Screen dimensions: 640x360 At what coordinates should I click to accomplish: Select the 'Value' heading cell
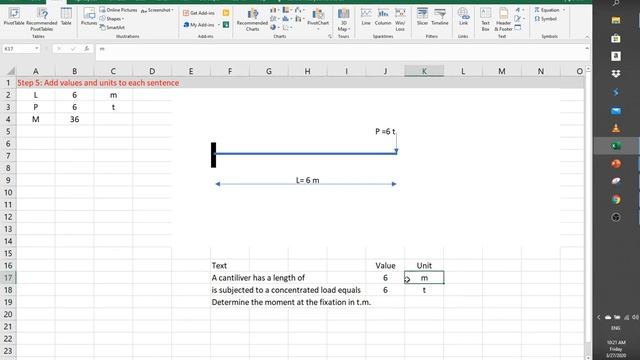(385, 265)
